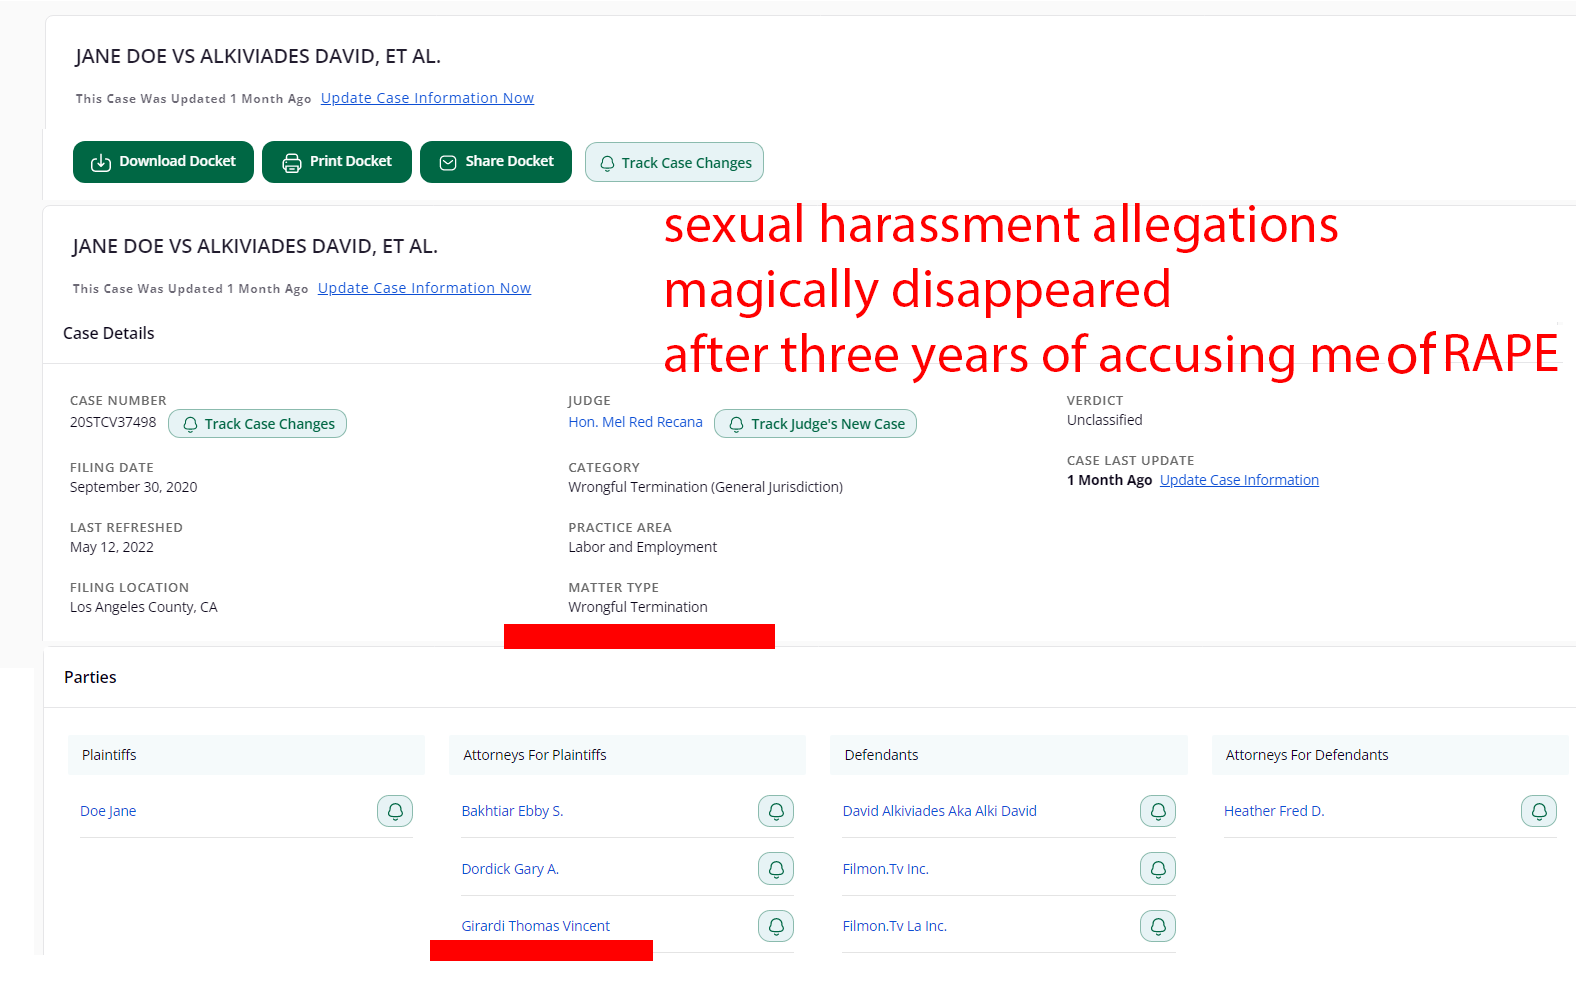Click the bell icon for David Alkiviades defendant
The width and height of the screenshot is (1576, 995).
coord(1157,811)
